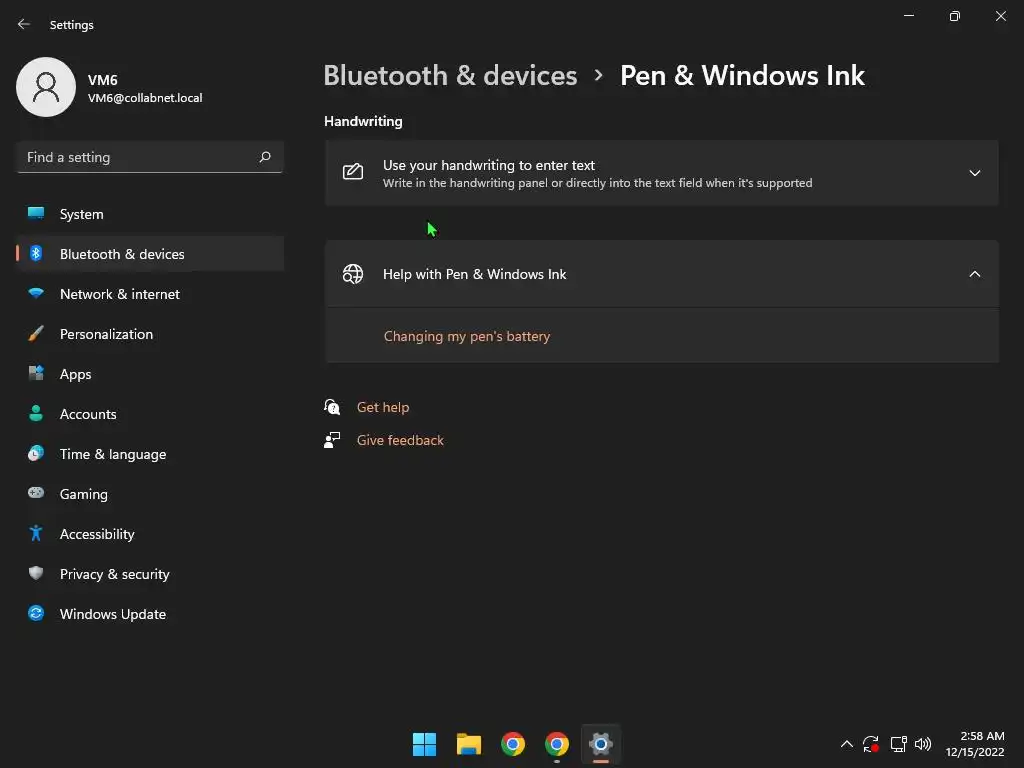
Task: Open Personalization settings
Action: [150, 334]
